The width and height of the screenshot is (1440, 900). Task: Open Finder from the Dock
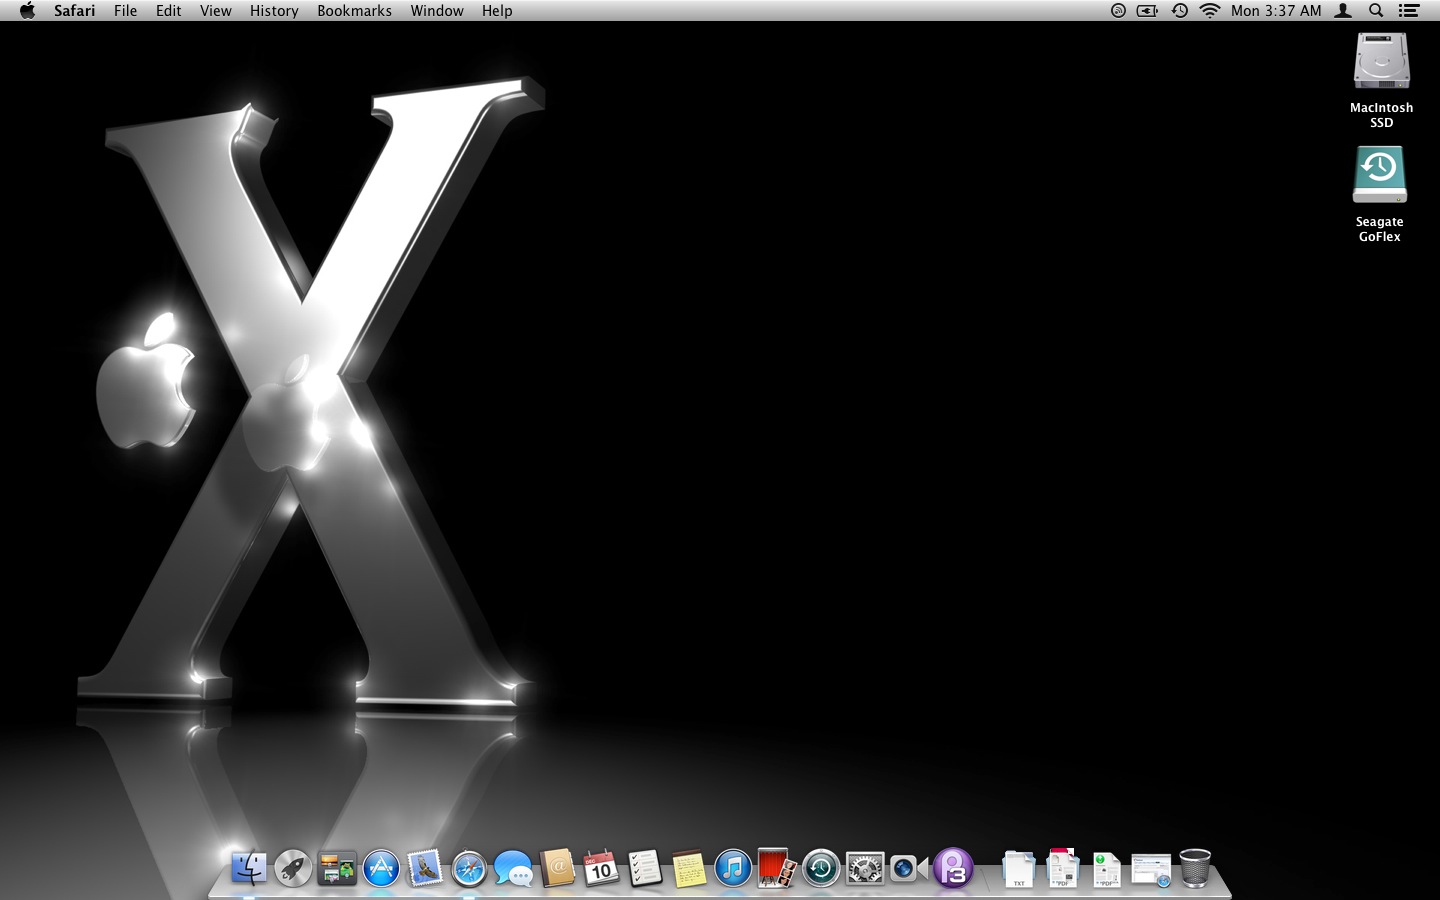249,868
